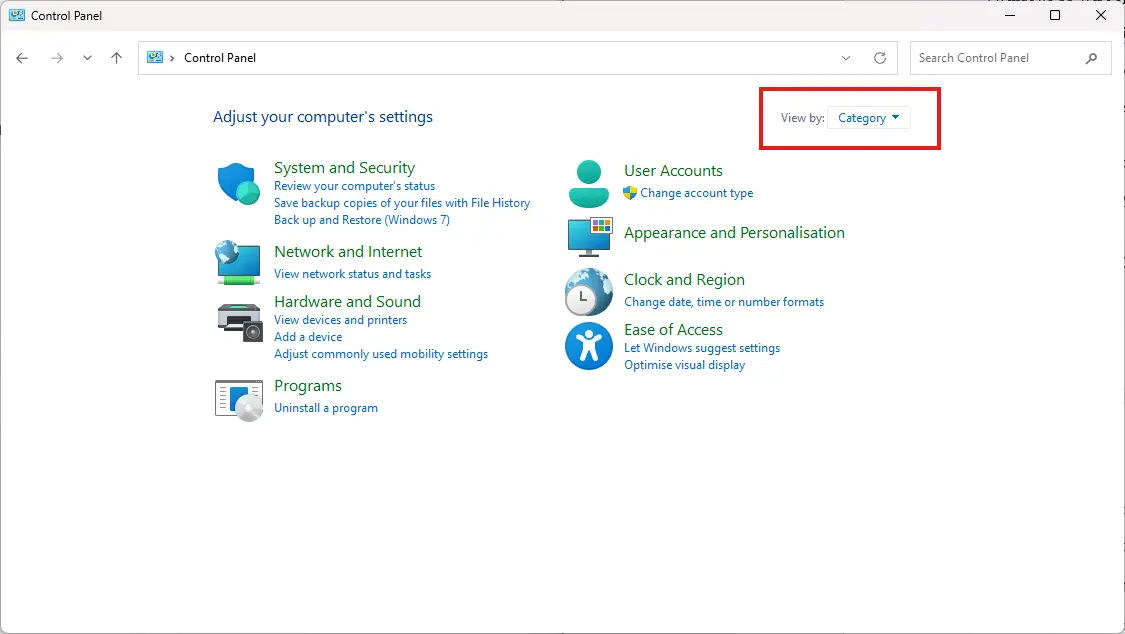
Task: Maximize the Control Panel window
Action: click(x=1055, y=15)
